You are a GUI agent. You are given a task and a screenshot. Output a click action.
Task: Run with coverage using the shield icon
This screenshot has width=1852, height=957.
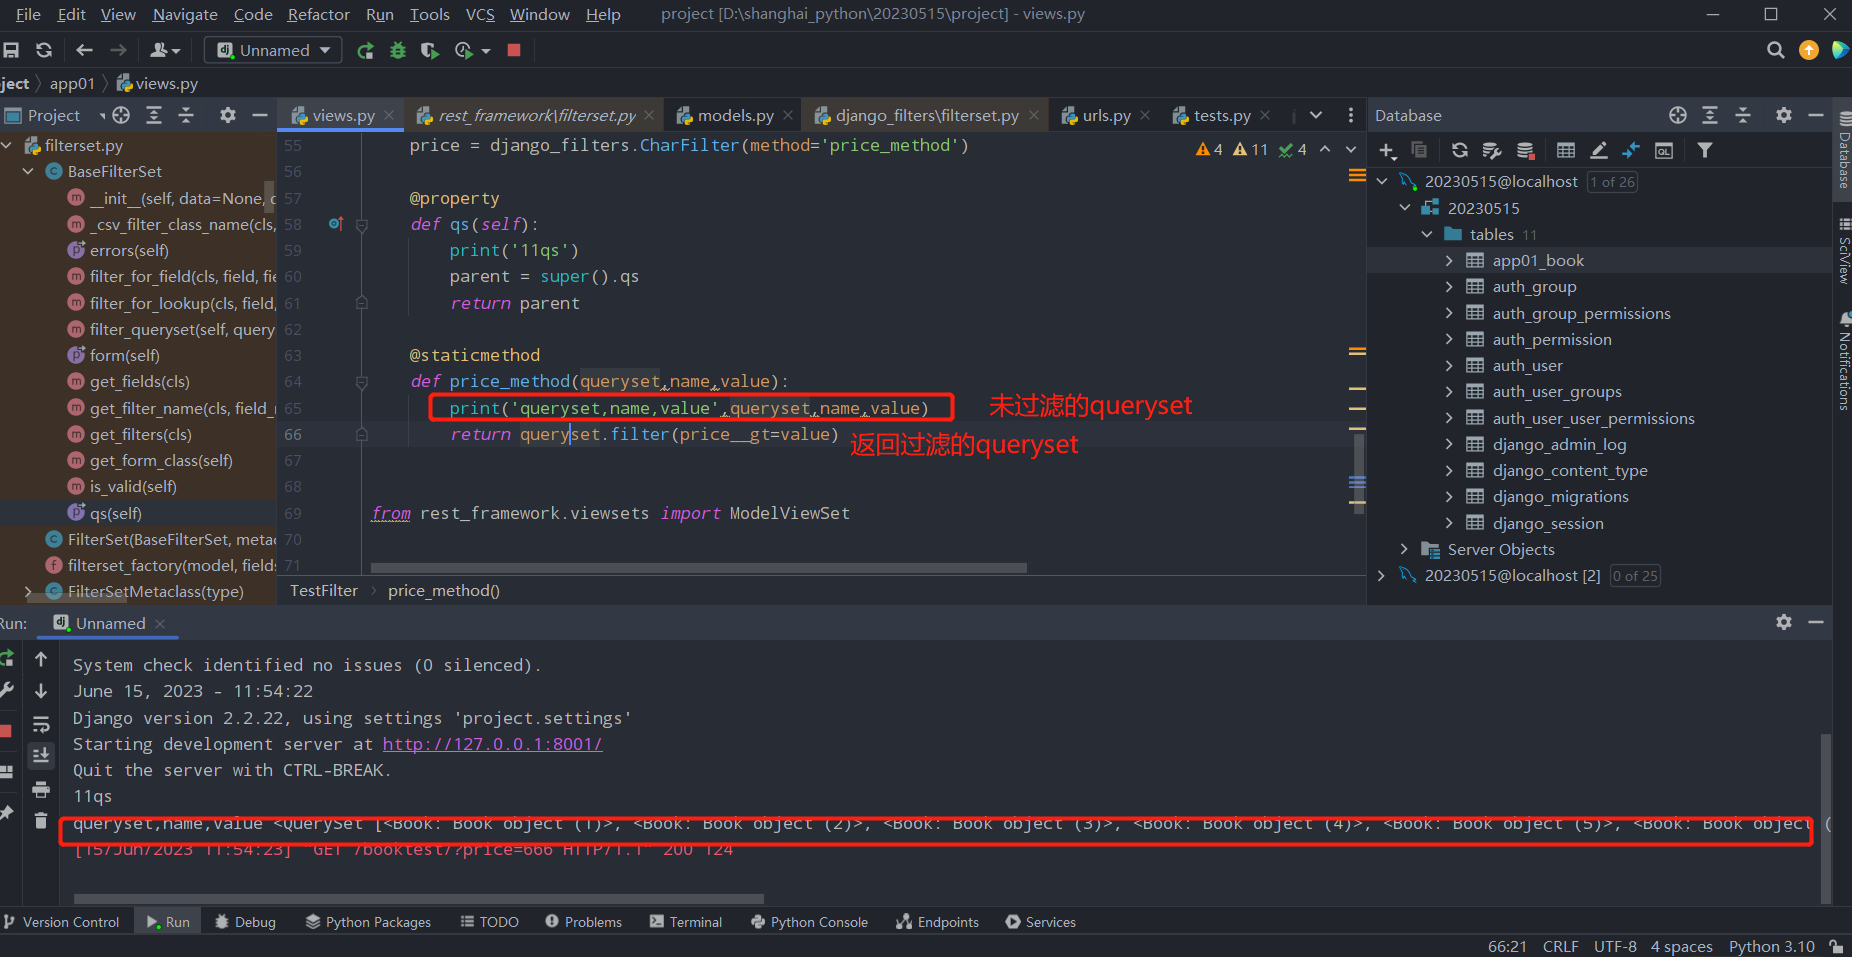coord(430,50)
